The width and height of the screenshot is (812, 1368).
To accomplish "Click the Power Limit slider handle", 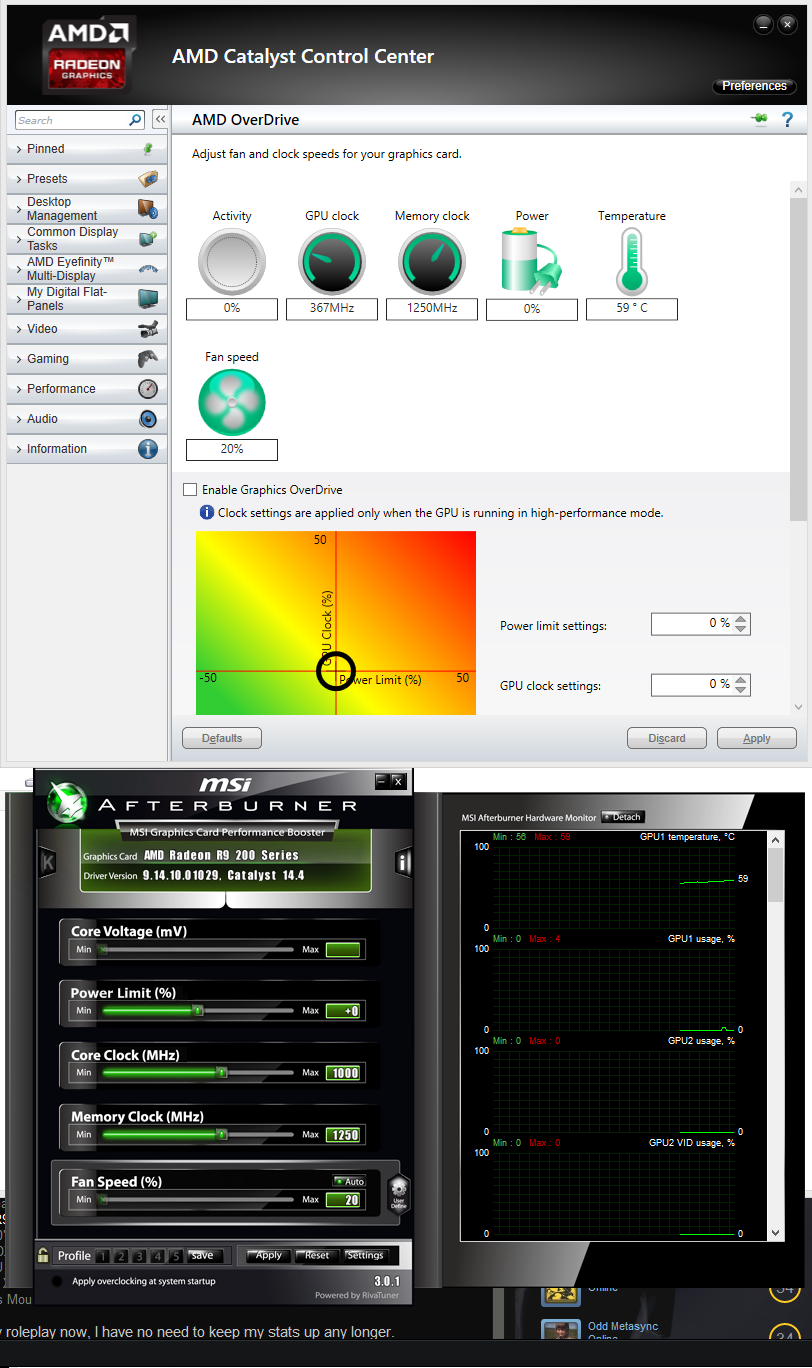I will [197, 1011].
